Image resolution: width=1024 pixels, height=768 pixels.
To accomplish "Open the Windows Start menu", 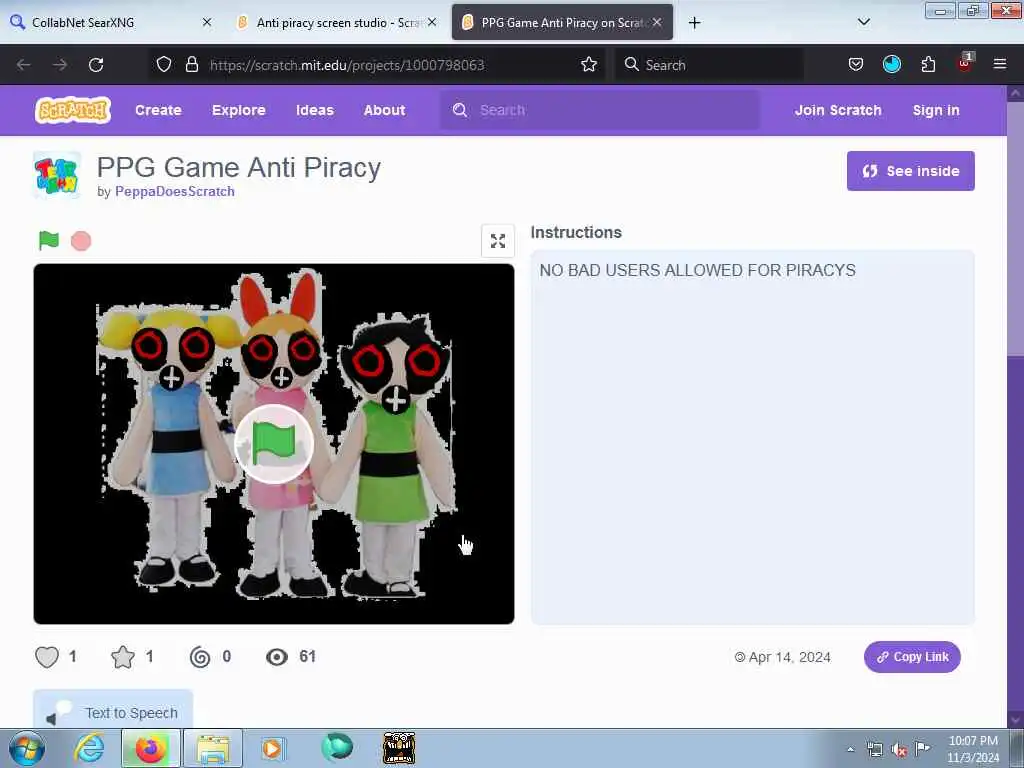I will pyautogui.click(x=27, y=748).
